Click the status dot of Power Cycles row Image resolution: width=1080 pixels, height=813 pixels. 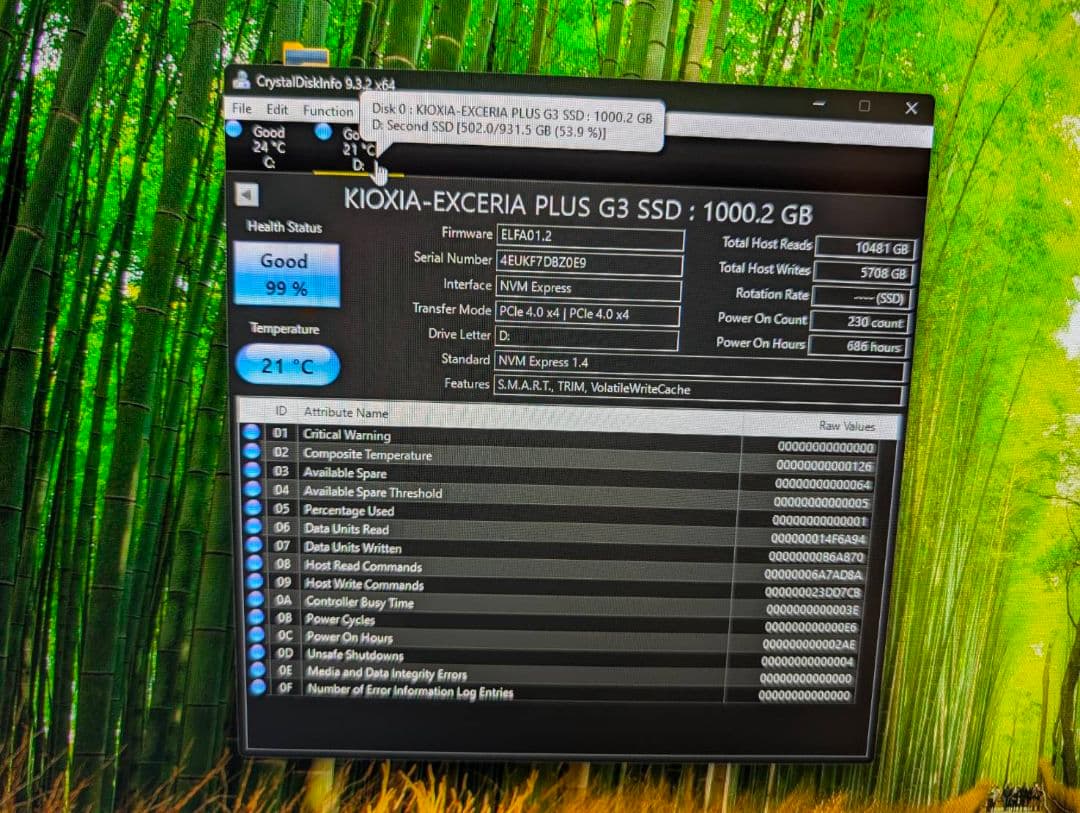[x=256, y=617]
